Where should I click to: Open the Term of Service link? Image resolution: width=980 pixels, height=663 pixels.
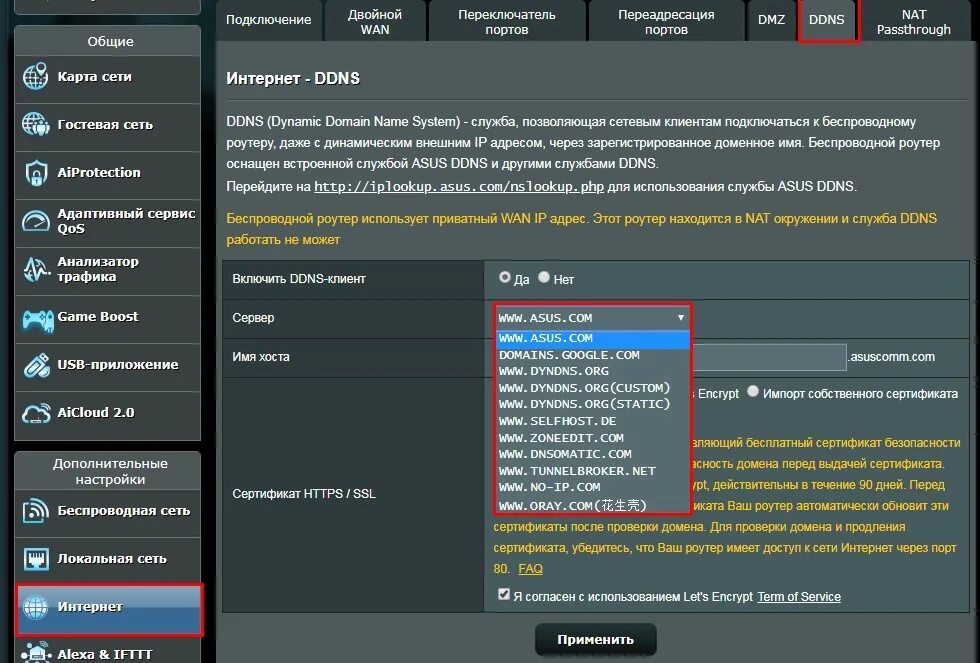pos(799,597)
